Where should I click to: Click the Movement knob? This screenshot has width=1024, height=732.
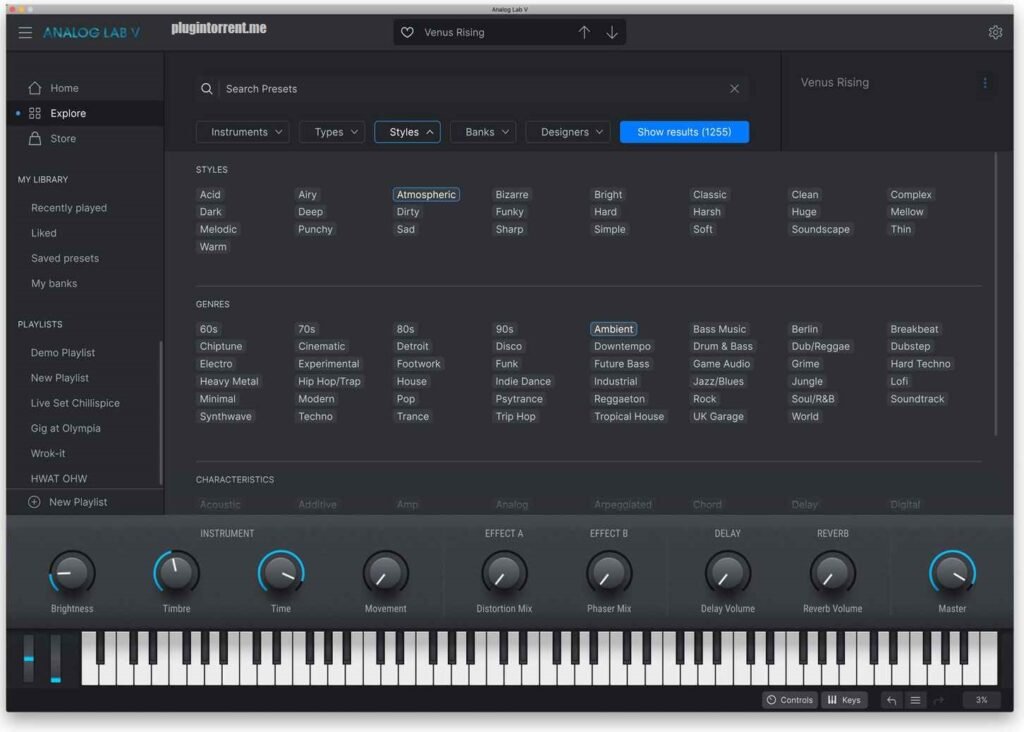pos(385,573)
